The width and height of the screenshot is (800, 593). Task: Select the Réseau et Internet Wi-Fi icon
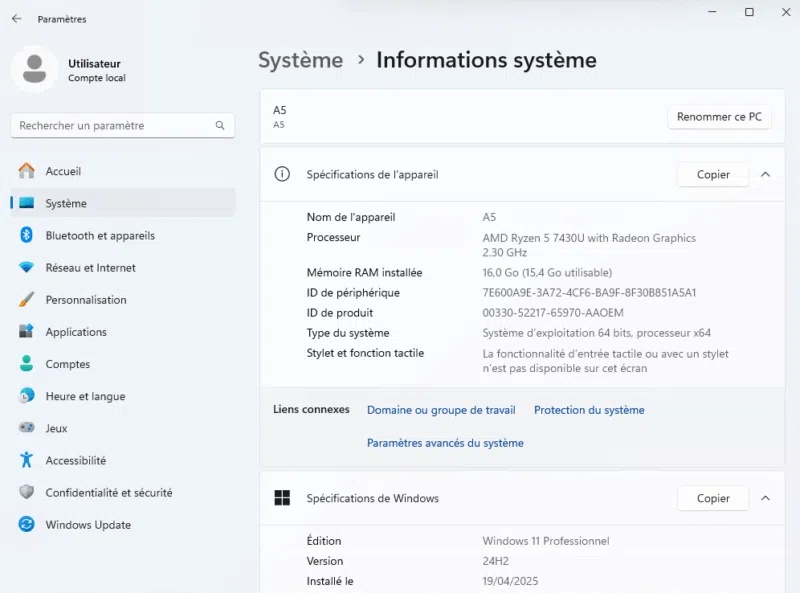(x=27, y=268)
